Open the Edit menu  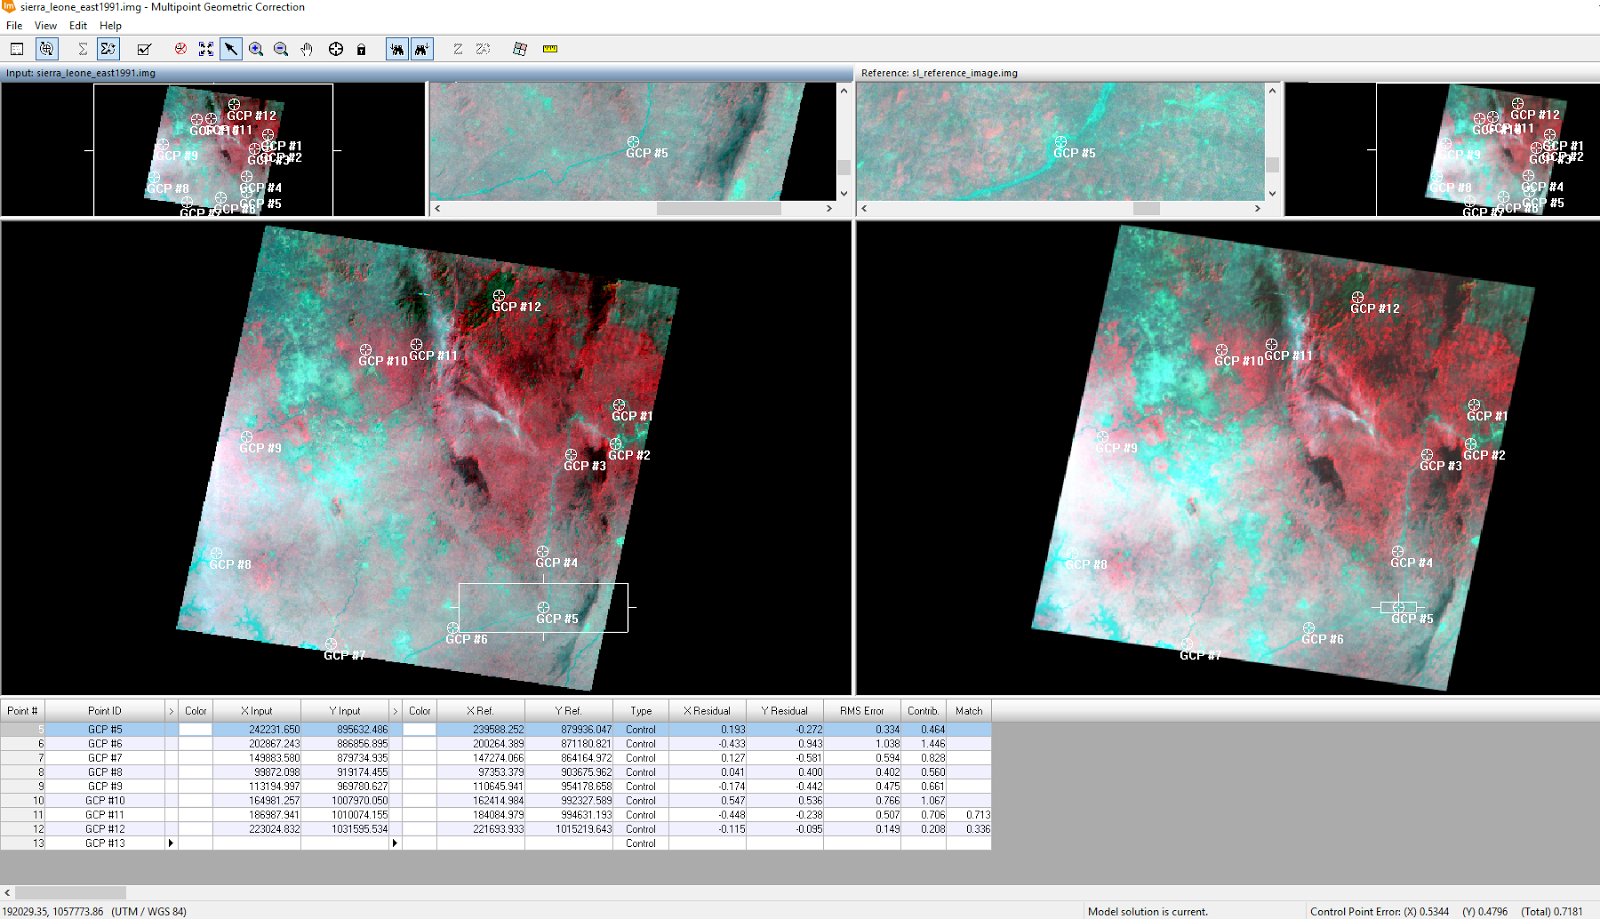tap(77, 26)
